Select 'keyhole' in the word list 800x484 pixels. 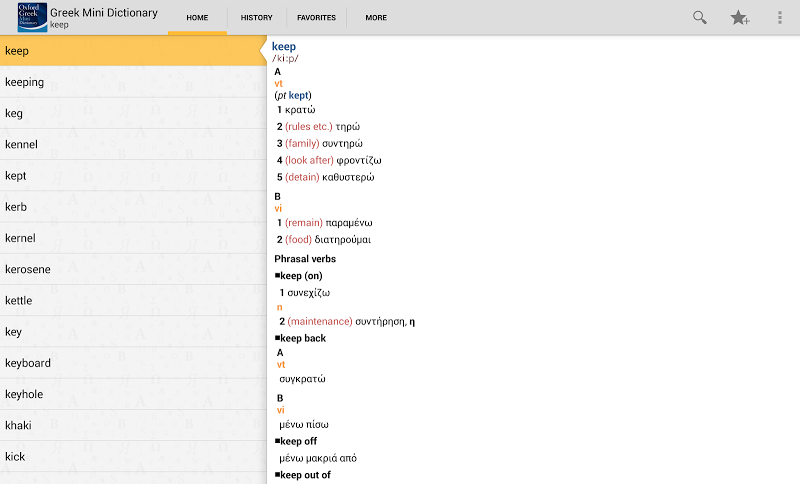[132, 394]
